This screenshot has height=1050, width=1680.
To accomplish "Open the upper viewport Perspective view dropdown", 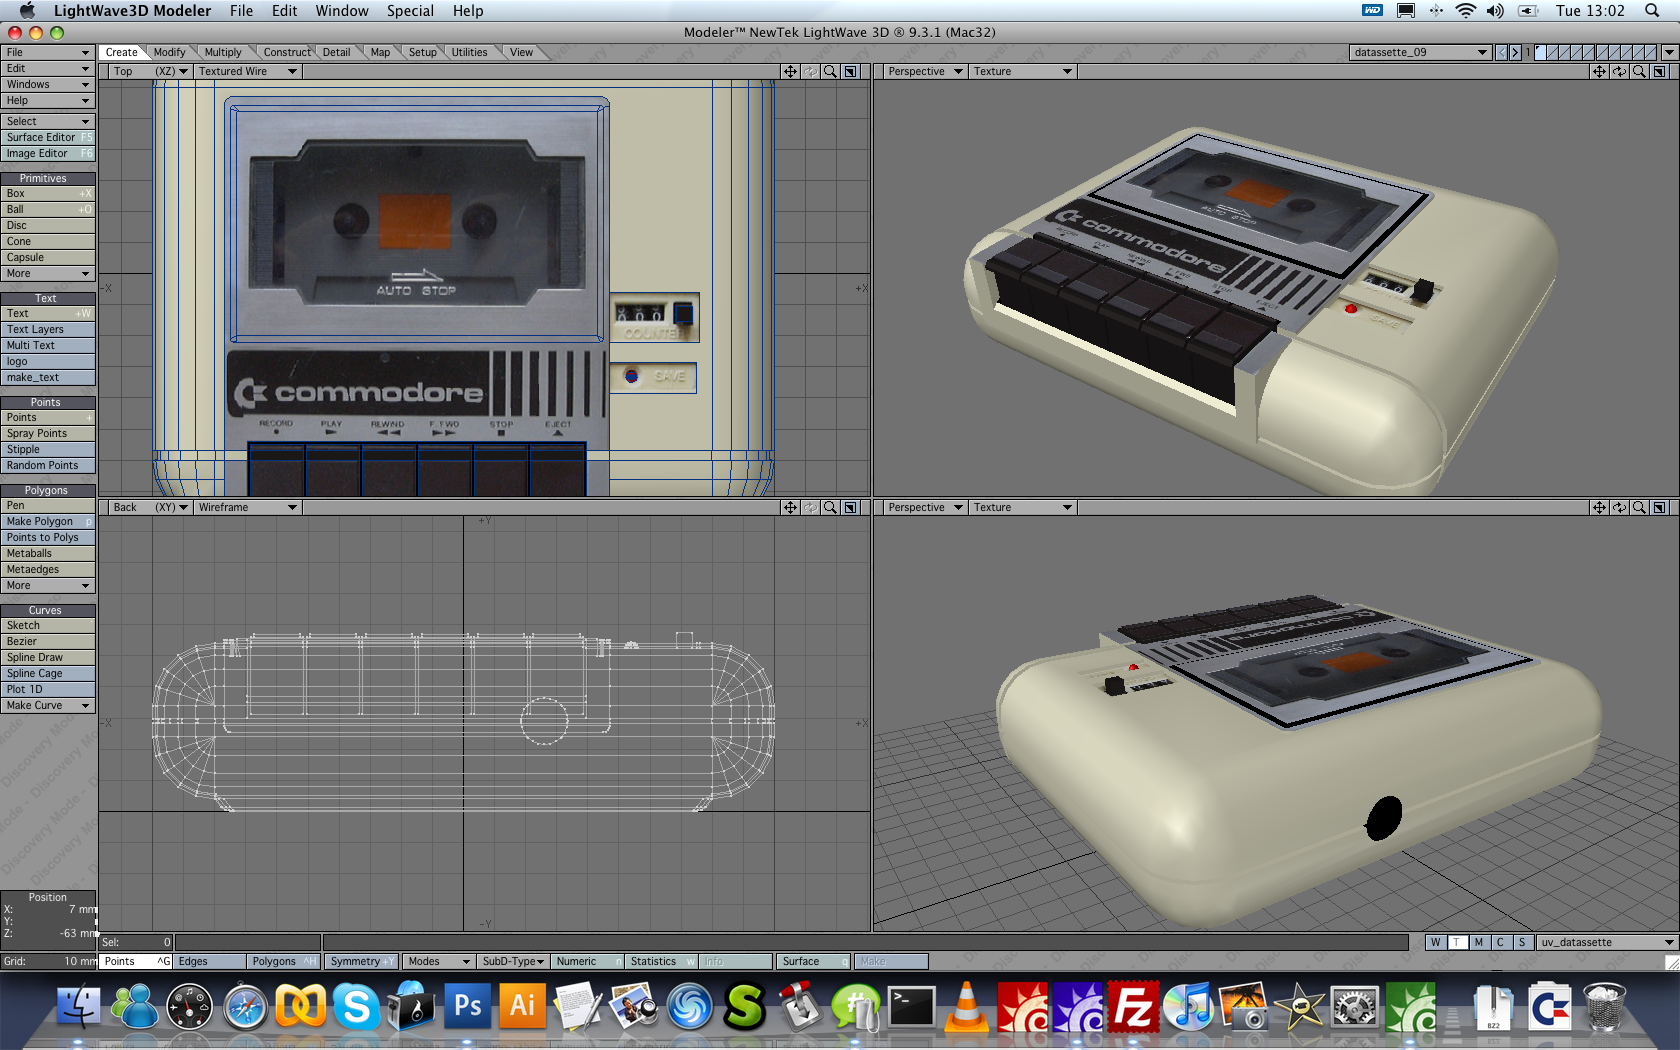I will tap(925, 71).
